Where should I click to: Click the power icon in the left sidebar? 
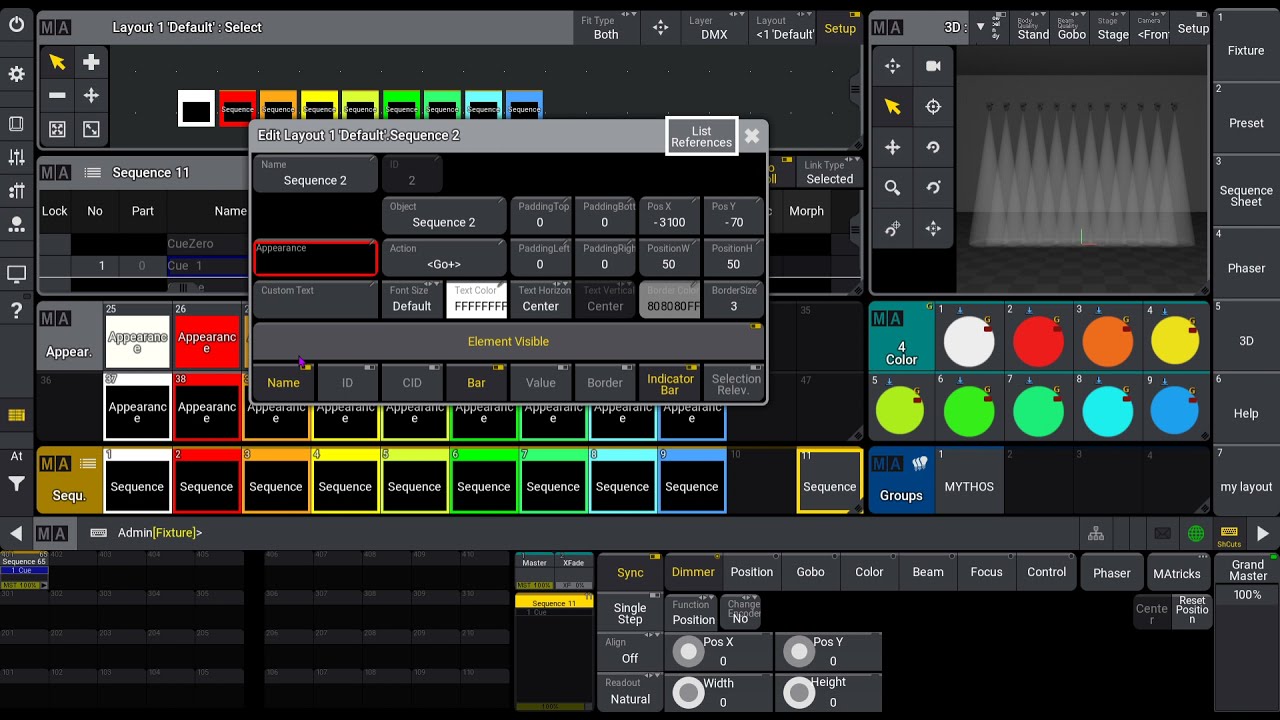(16, 25)
